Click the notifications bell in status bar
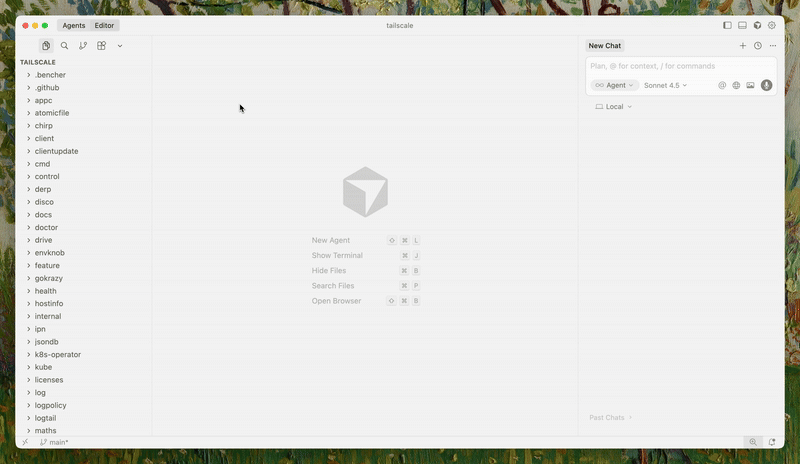 [772, 442]
